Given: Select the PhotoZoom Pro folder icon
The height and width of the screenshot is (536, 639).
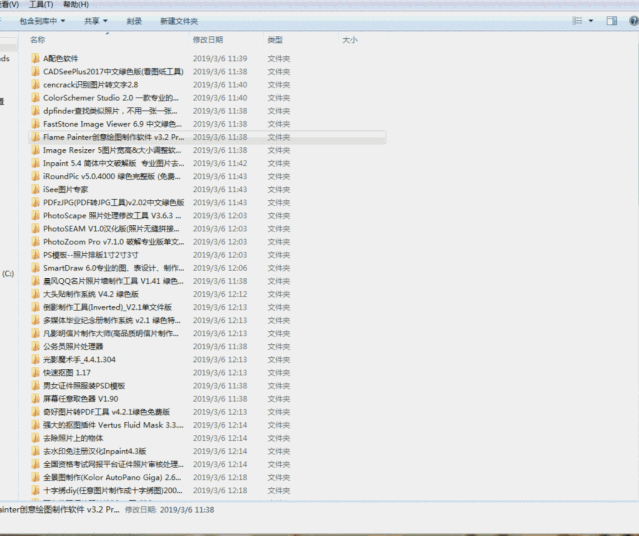Looking at the screenshot, I should point(36,241).
